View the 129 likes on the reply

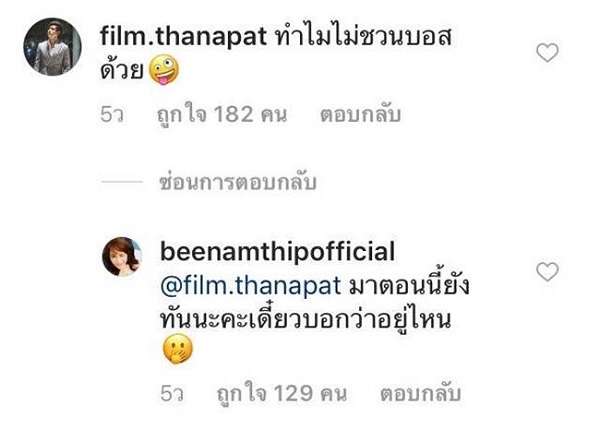(282, 393)
